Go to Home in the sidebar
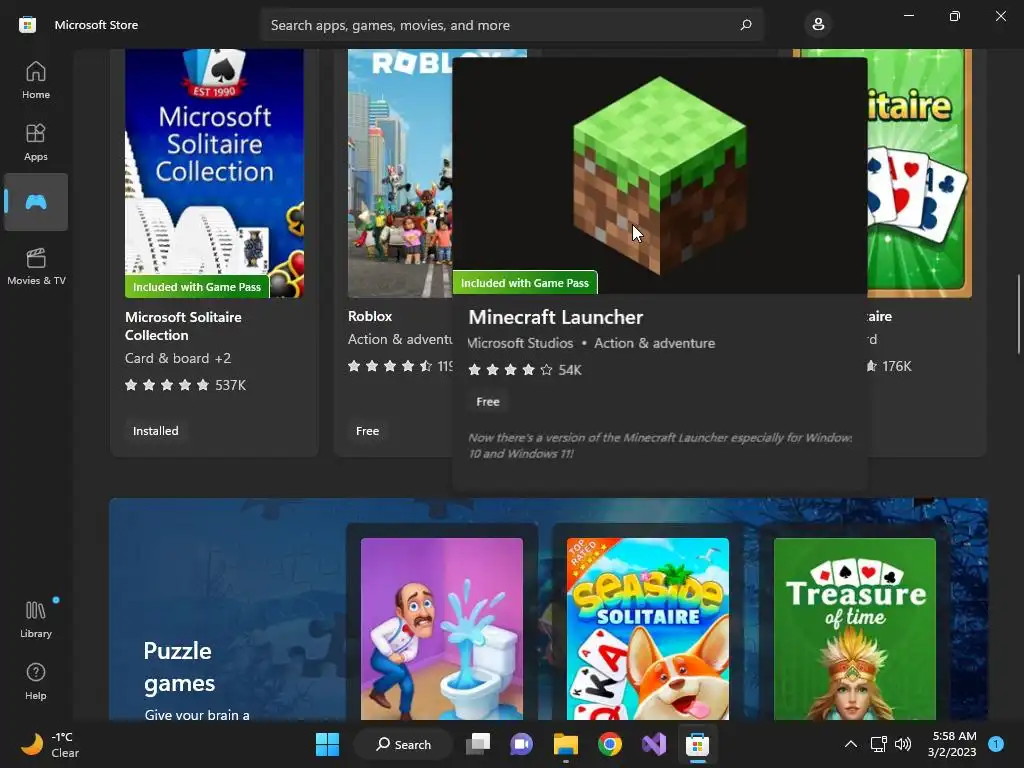Screen dimensions: 1024x768 click(36, 80)
